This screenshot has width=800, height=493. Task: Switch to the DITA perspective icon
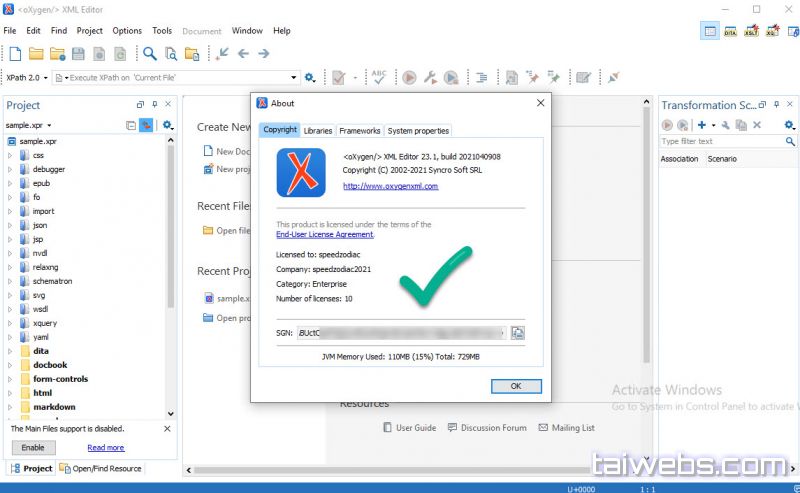731,32
